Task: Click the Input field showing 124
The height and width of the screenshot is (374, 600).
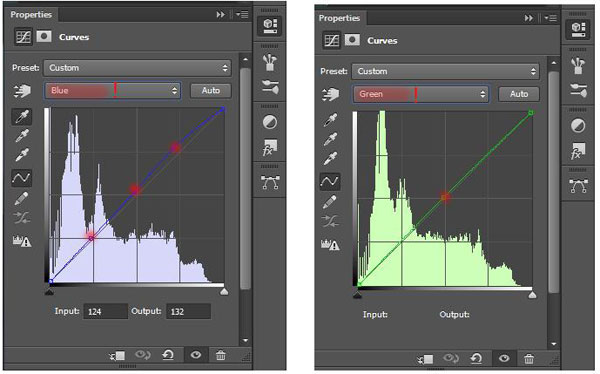Action: [x=105, y=311]
